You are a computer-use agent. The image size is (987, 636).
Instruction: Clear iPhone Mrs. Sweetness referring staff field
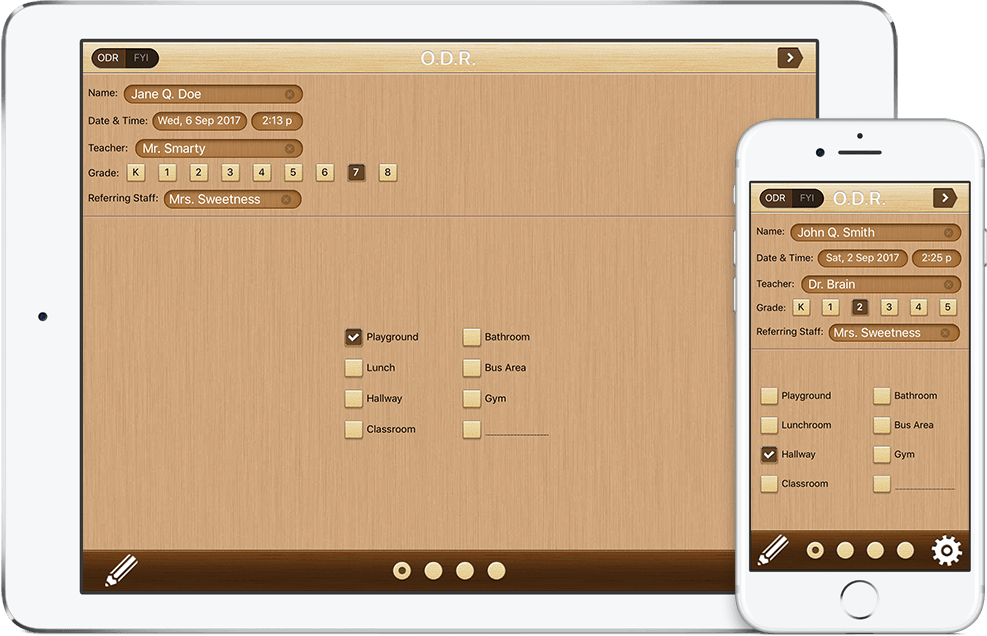pos(945,333)
